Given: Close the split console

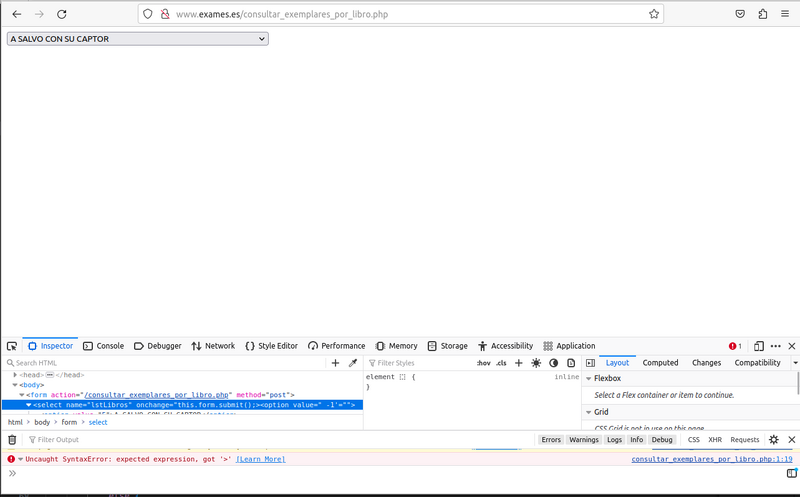Looking at the screenshot, I should [x=792, y=439].
